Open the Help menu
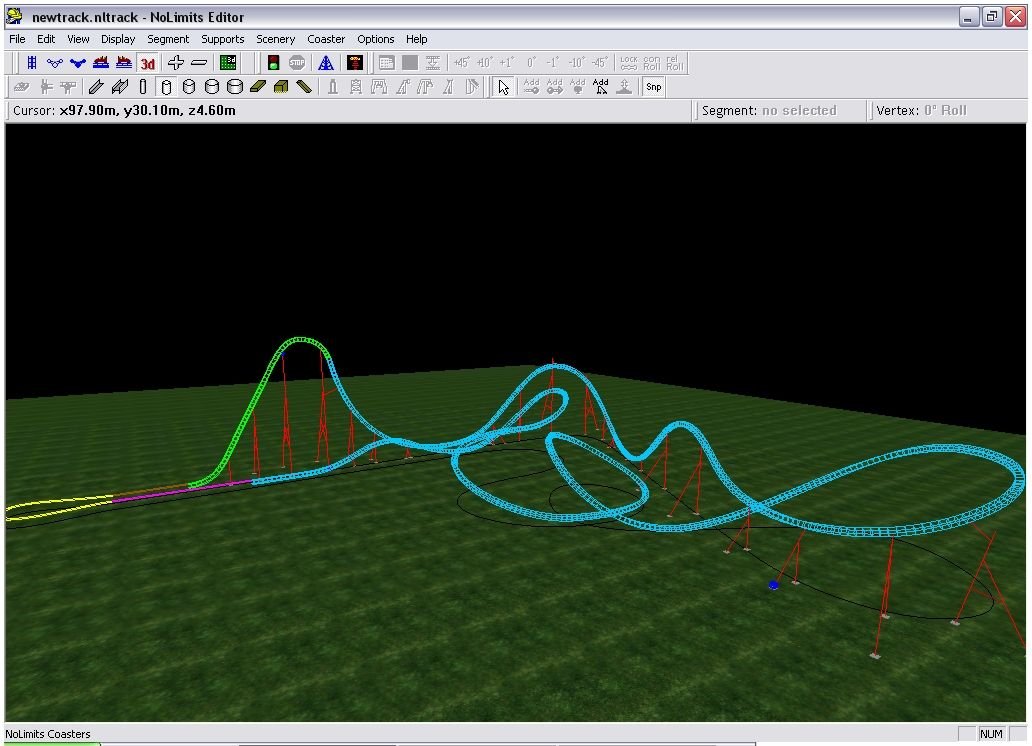The height and width of the screenshot is (746, 1032). pos(416,40)
